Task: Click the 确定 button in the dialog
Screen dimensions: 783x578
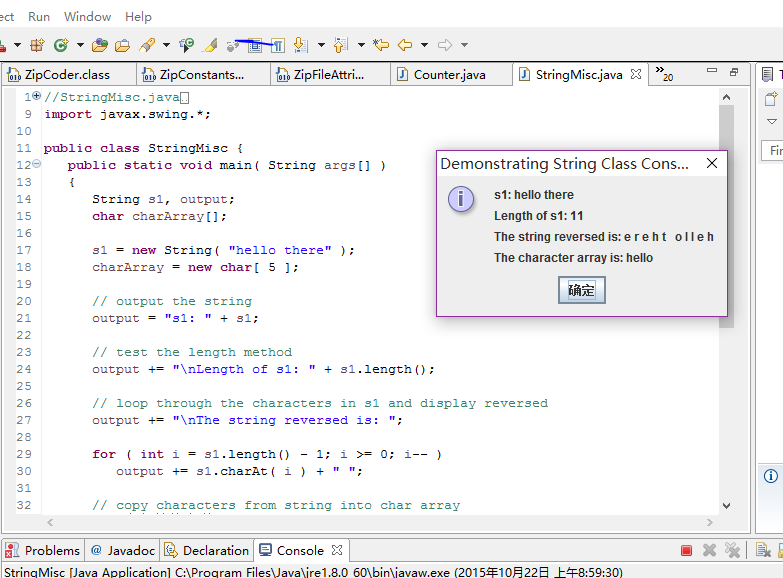Action: (582, 290)
